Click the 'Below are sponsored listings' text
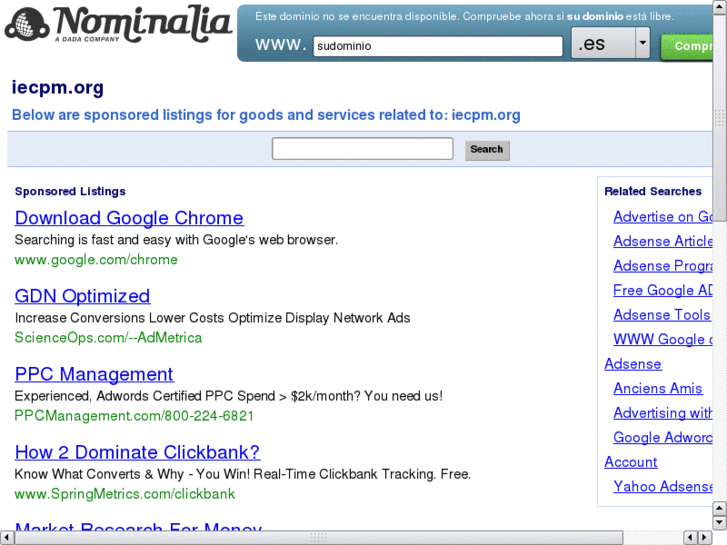The width and height of the screenshot is (727, 545). 266,115
